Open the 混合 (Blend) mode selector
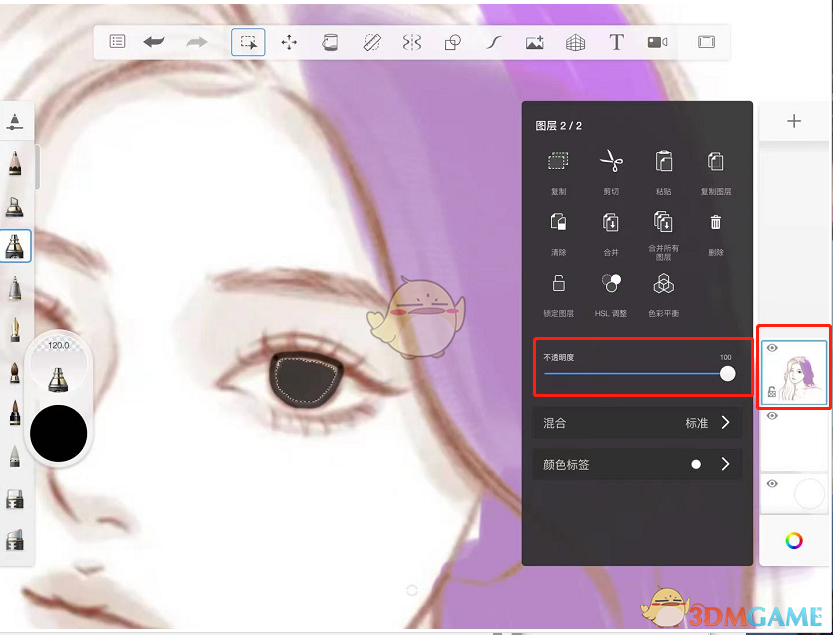 637,422
